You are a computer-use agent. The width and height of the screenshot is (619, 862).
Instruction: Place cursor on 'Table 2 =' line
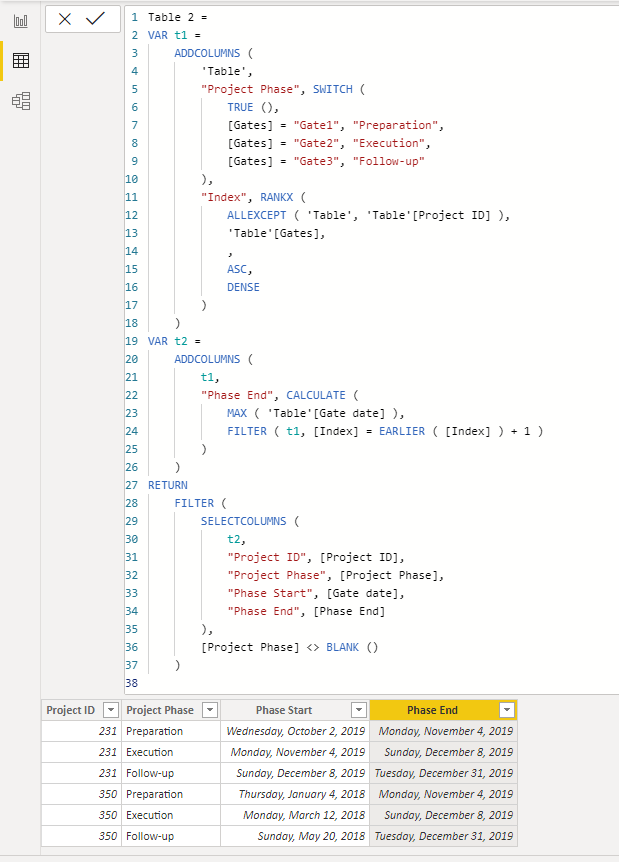click(178, 17)
